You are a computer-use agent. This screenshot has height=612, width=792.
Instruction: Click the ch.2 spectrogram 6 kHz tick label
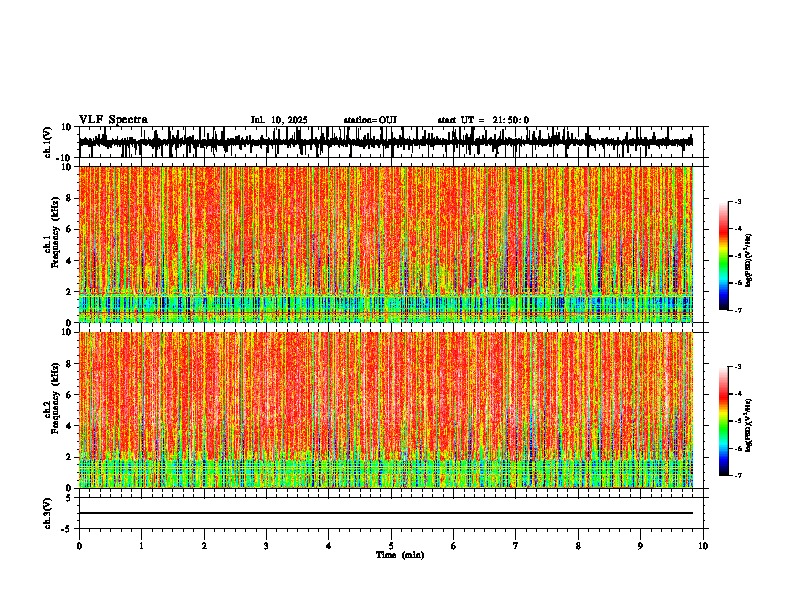(69, 395)
